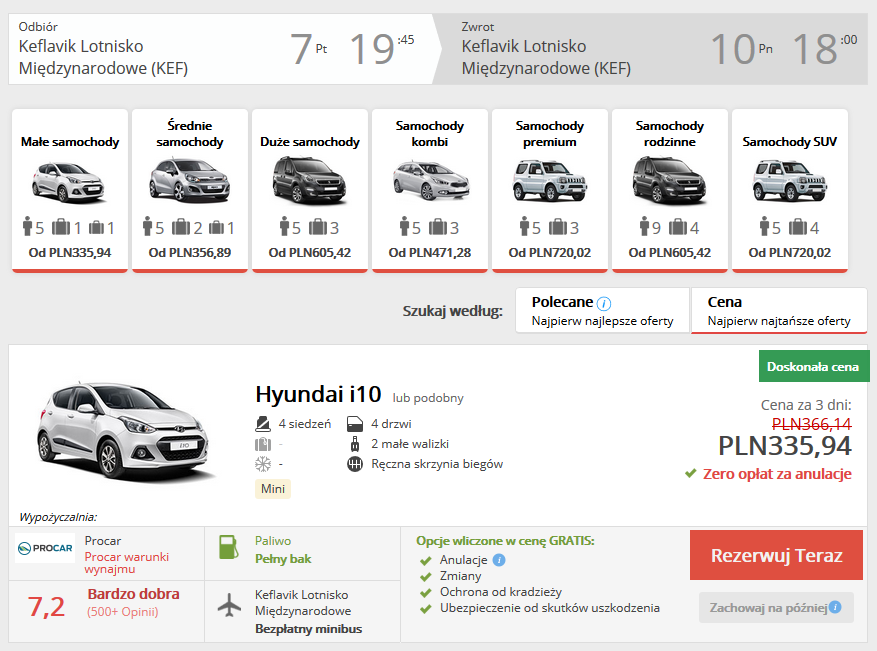Click the door icon beside 4 drzwi
Screen dimensions: 877x651
(x=355, y=424)
